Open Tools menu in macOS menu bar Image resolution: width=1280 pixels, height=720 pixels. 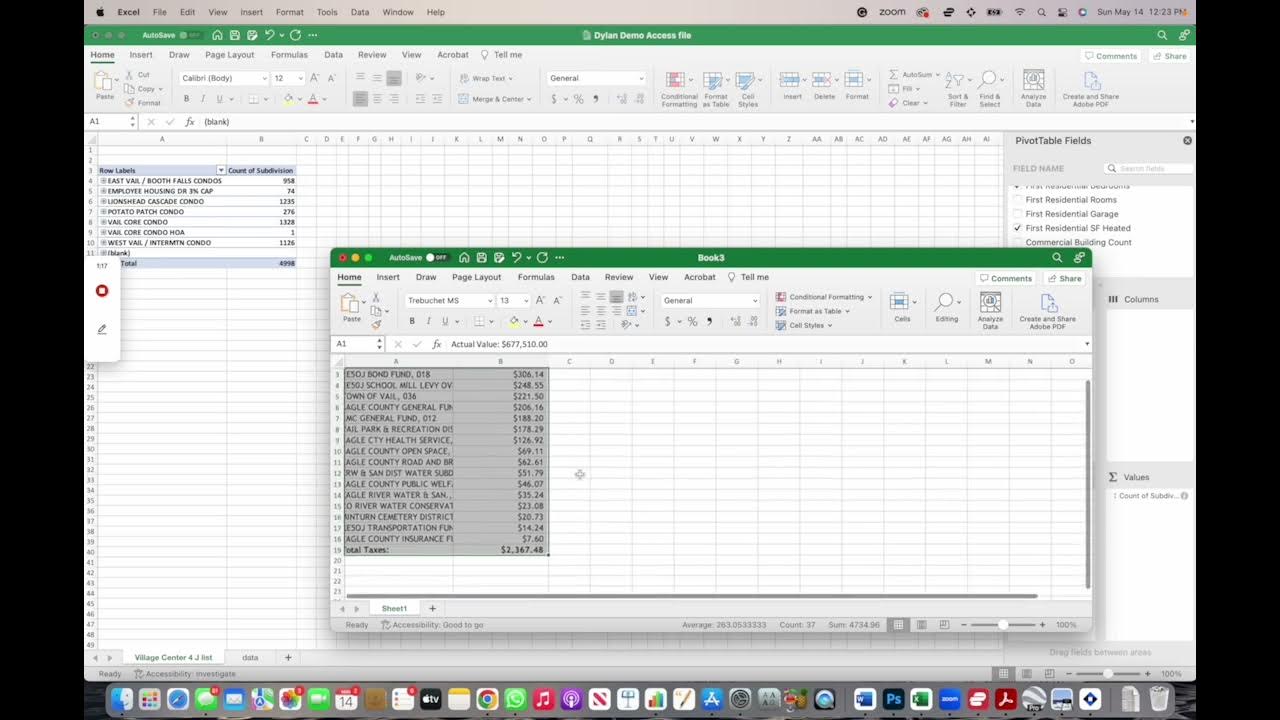point(327,12)
